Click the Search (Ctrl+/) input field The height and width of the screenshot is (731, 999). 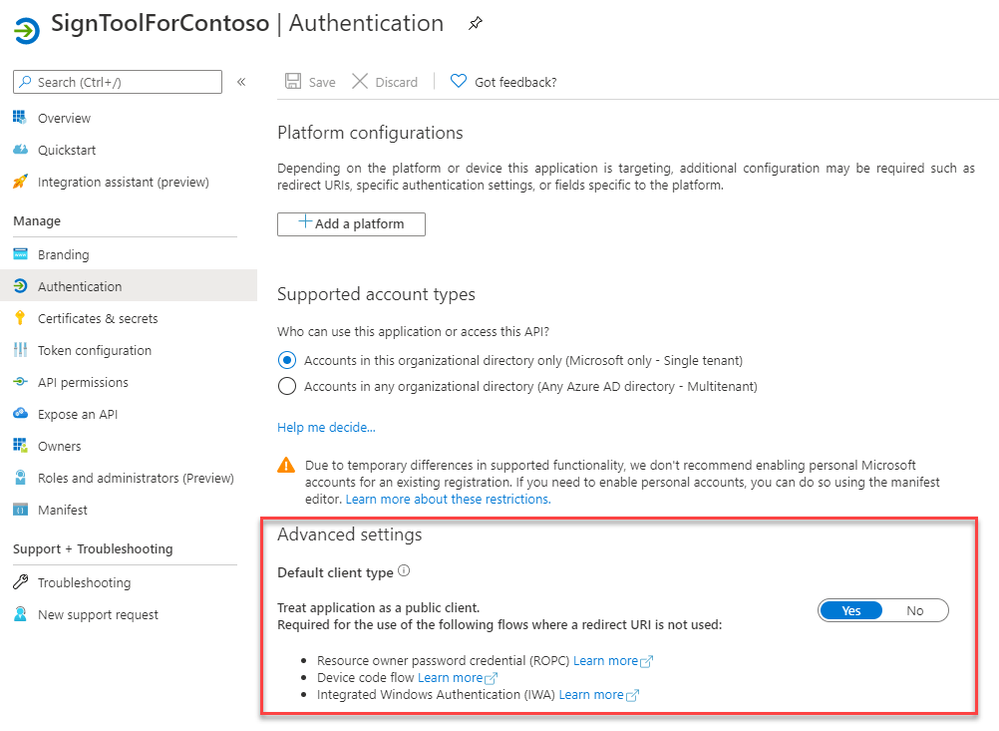click(117, 82)
